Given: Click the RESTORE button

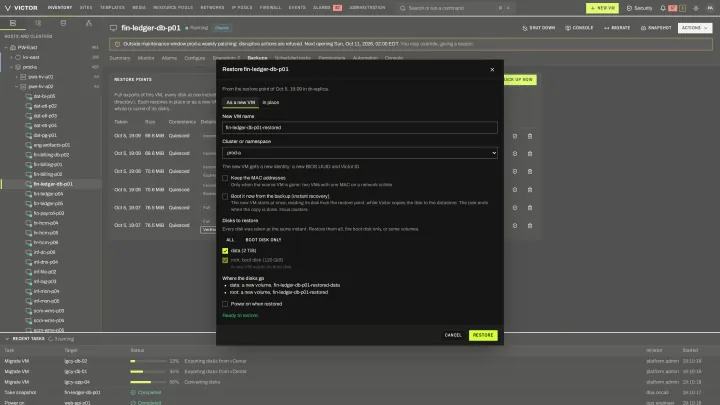Looking at the screenshot, I should [483, 335].
